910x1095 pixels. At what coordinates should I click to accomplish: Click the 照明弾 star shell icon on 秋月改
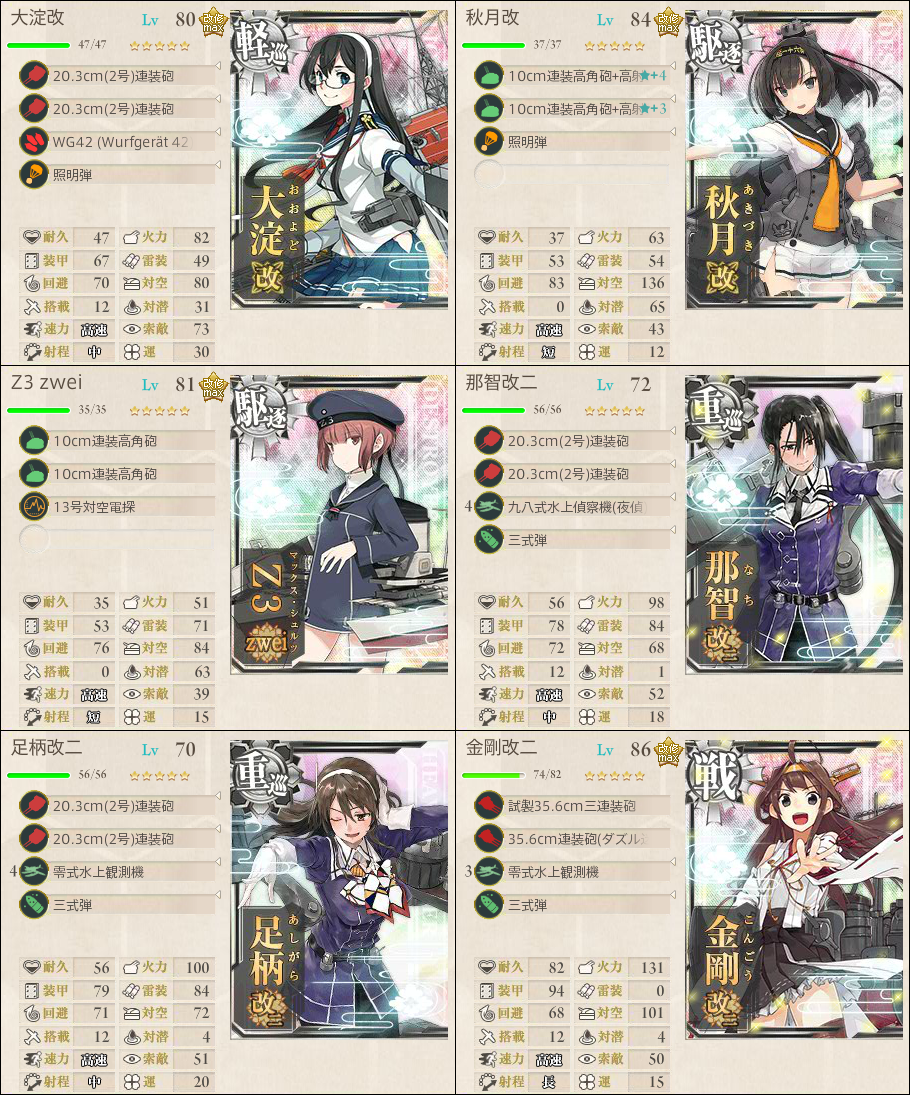tap(488, 142)
